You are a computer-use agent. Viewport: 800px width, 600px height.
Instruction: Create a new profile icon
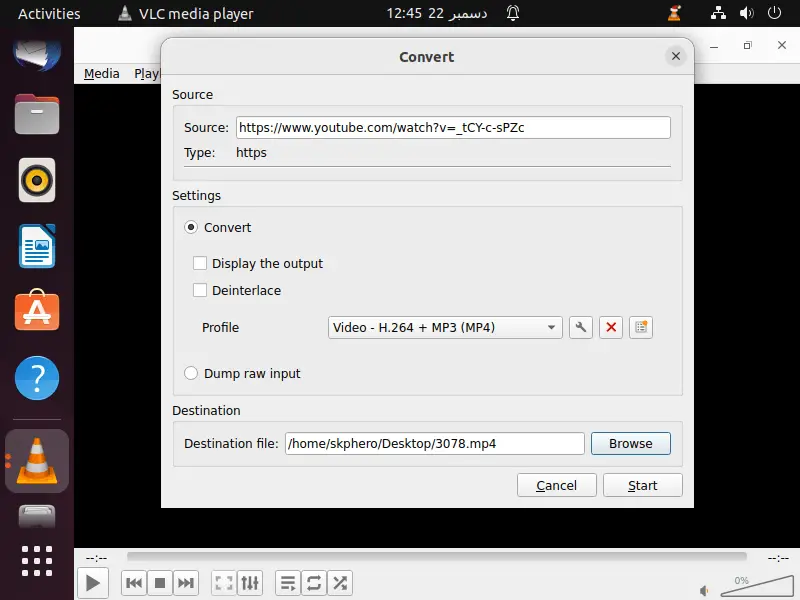click(641, 328)
